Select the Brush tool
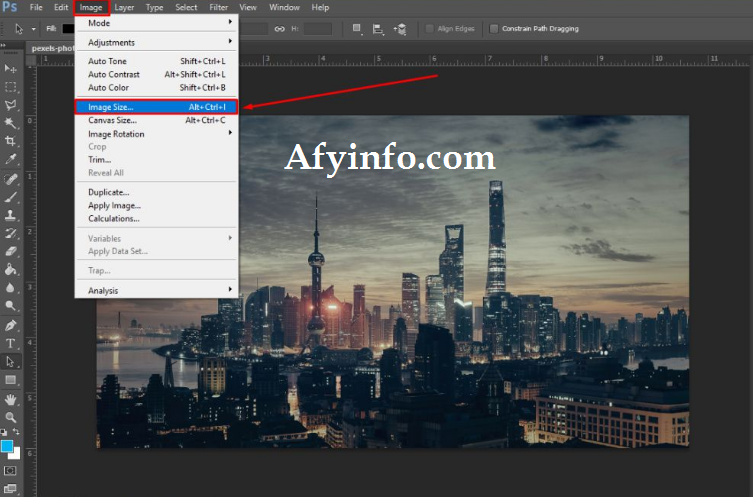 click(x=11, y=197)
